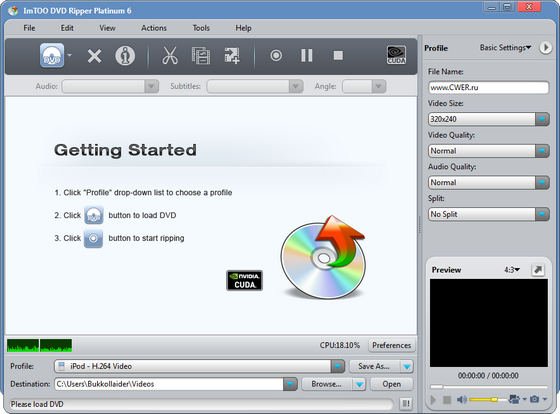Start ripping with the record button
560x414 pixels.
click(276, 55)
